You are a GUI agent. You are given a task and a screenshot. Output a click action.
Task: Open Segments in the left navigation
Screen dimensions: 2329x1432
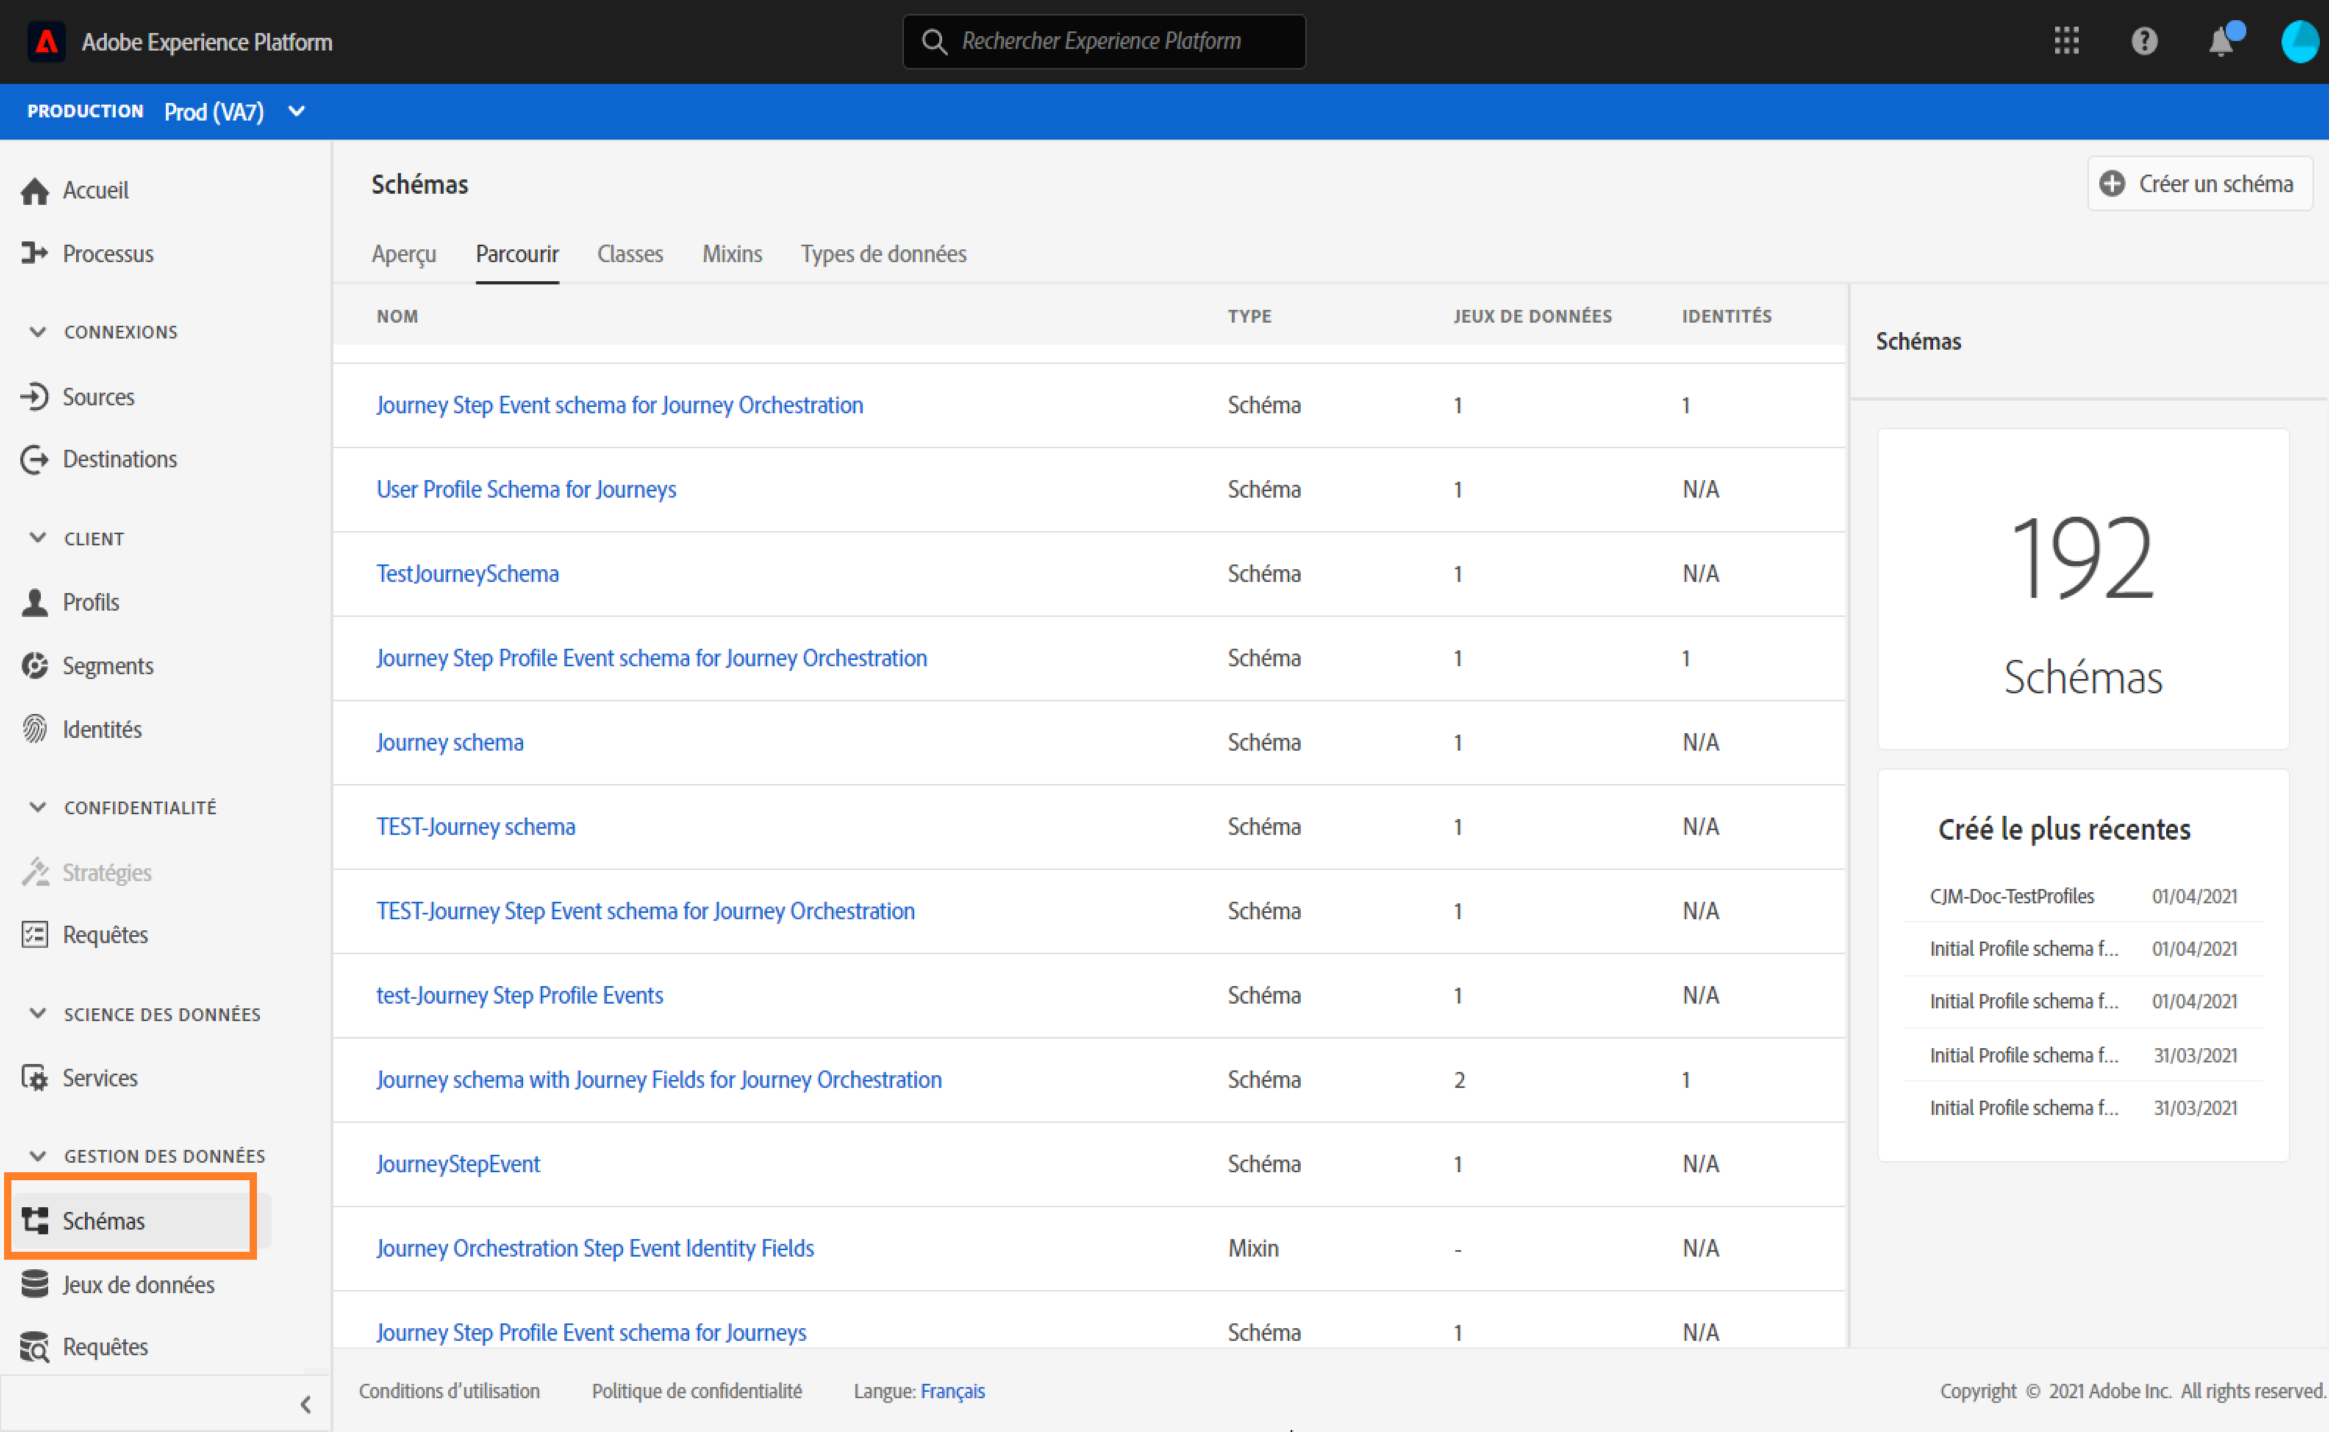tap(107, 666)
